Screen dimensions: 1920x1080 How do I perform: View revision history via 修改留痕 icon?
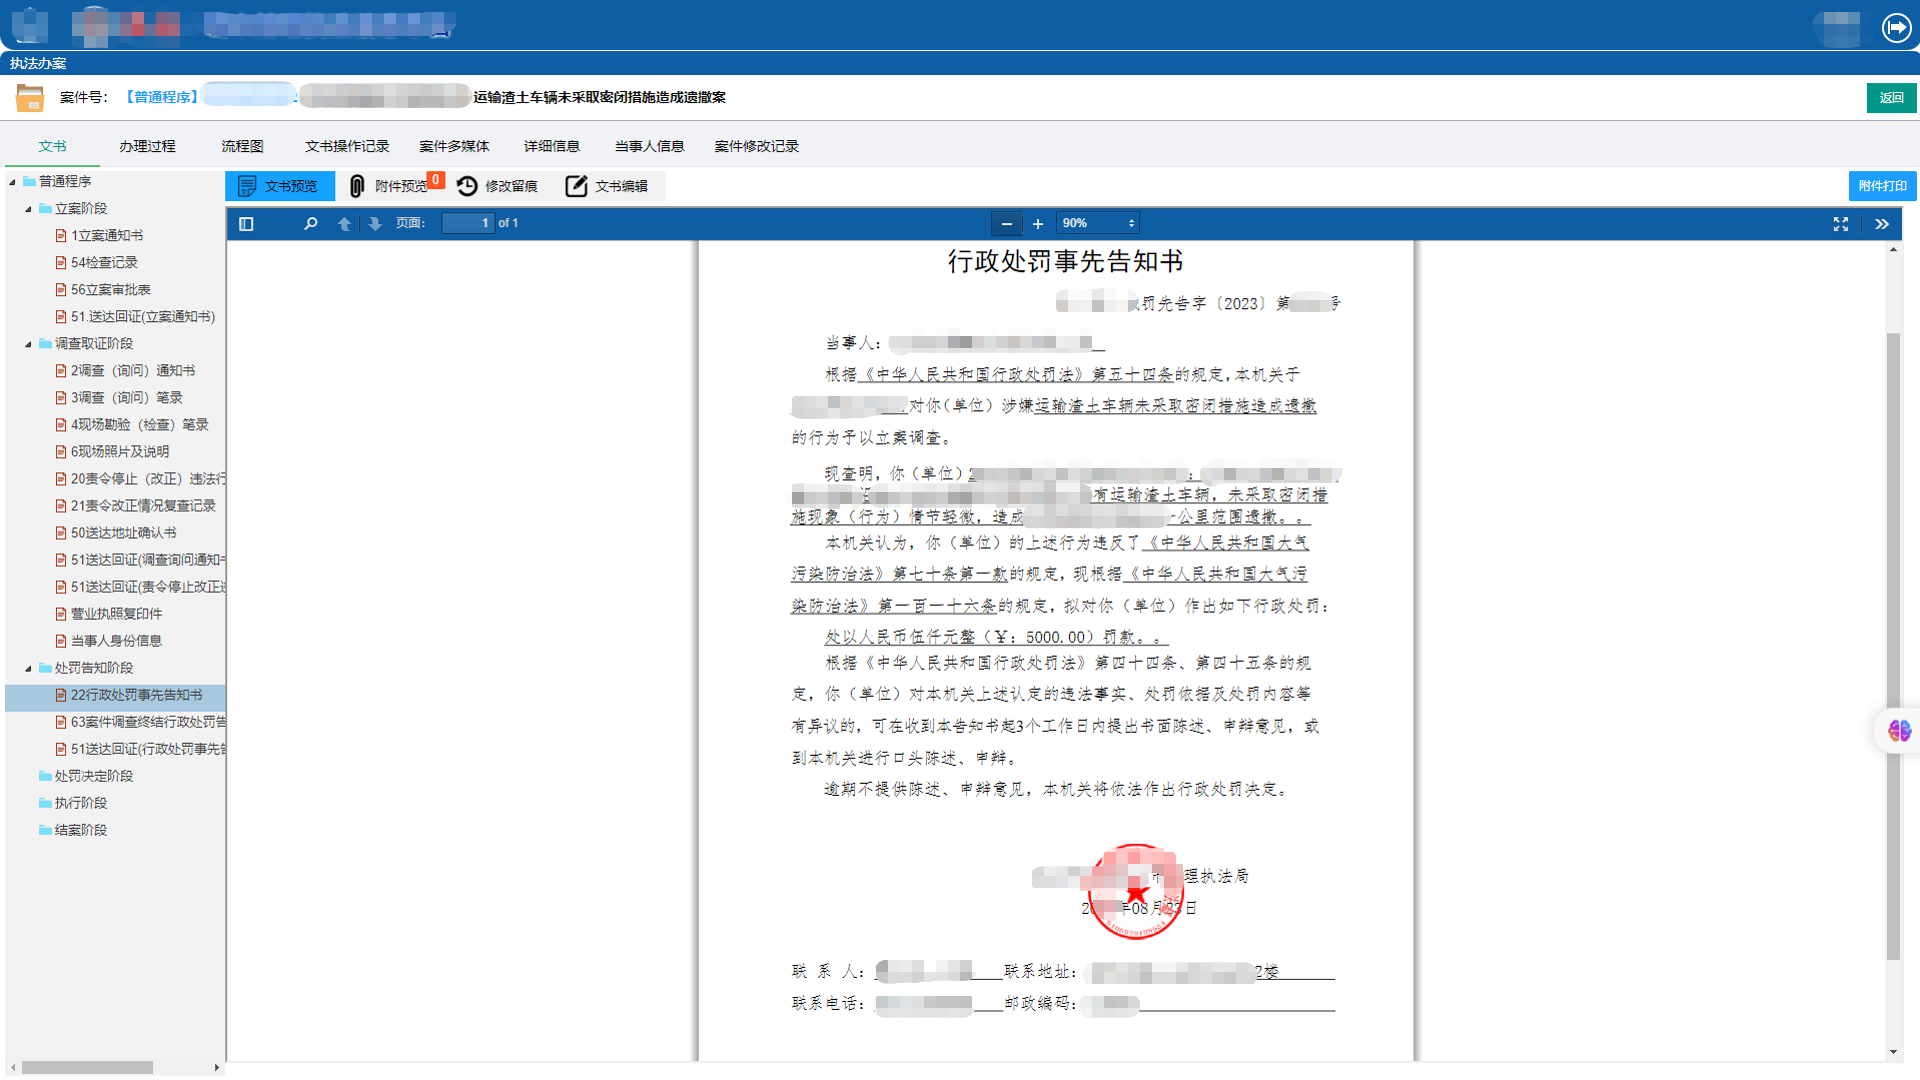tap(497, 186)
